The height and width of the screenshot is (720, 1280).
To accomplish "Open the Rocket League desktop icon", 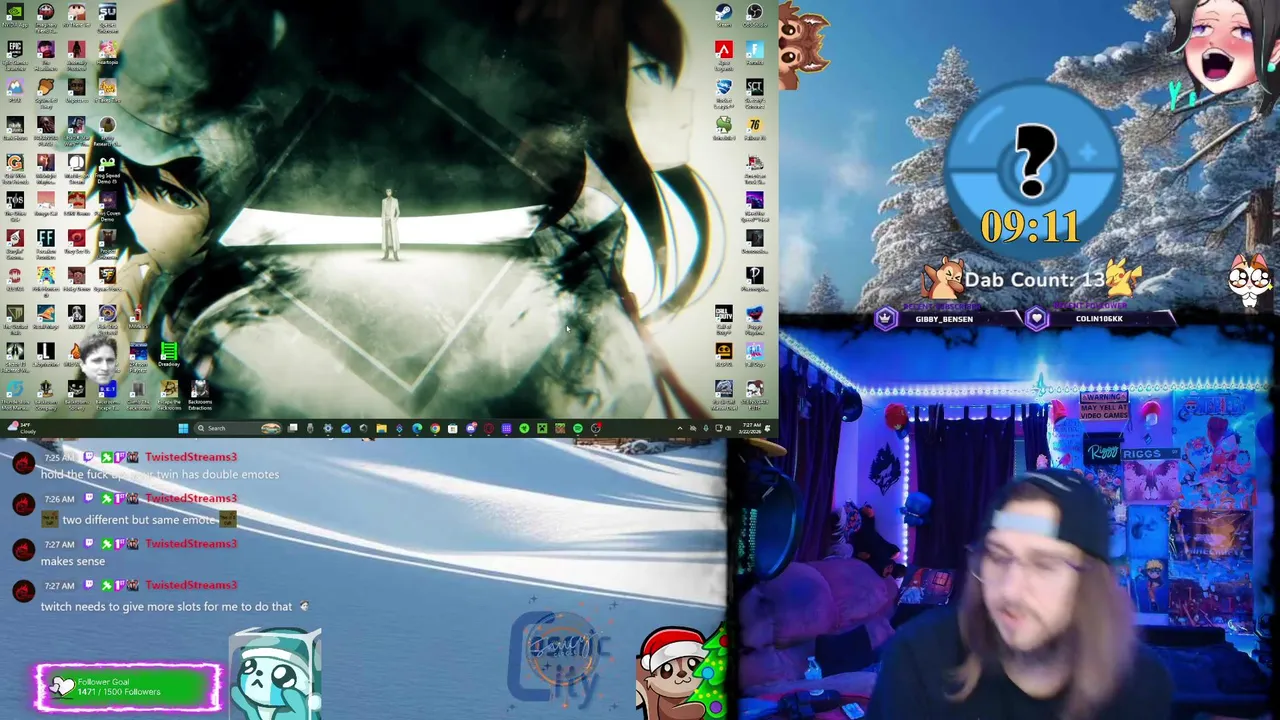I will [723, 92].
